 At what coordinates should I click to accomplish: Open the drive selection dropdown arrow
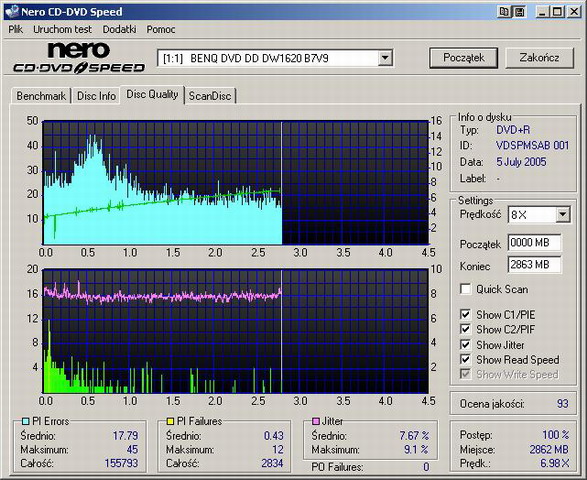point(384,58)
